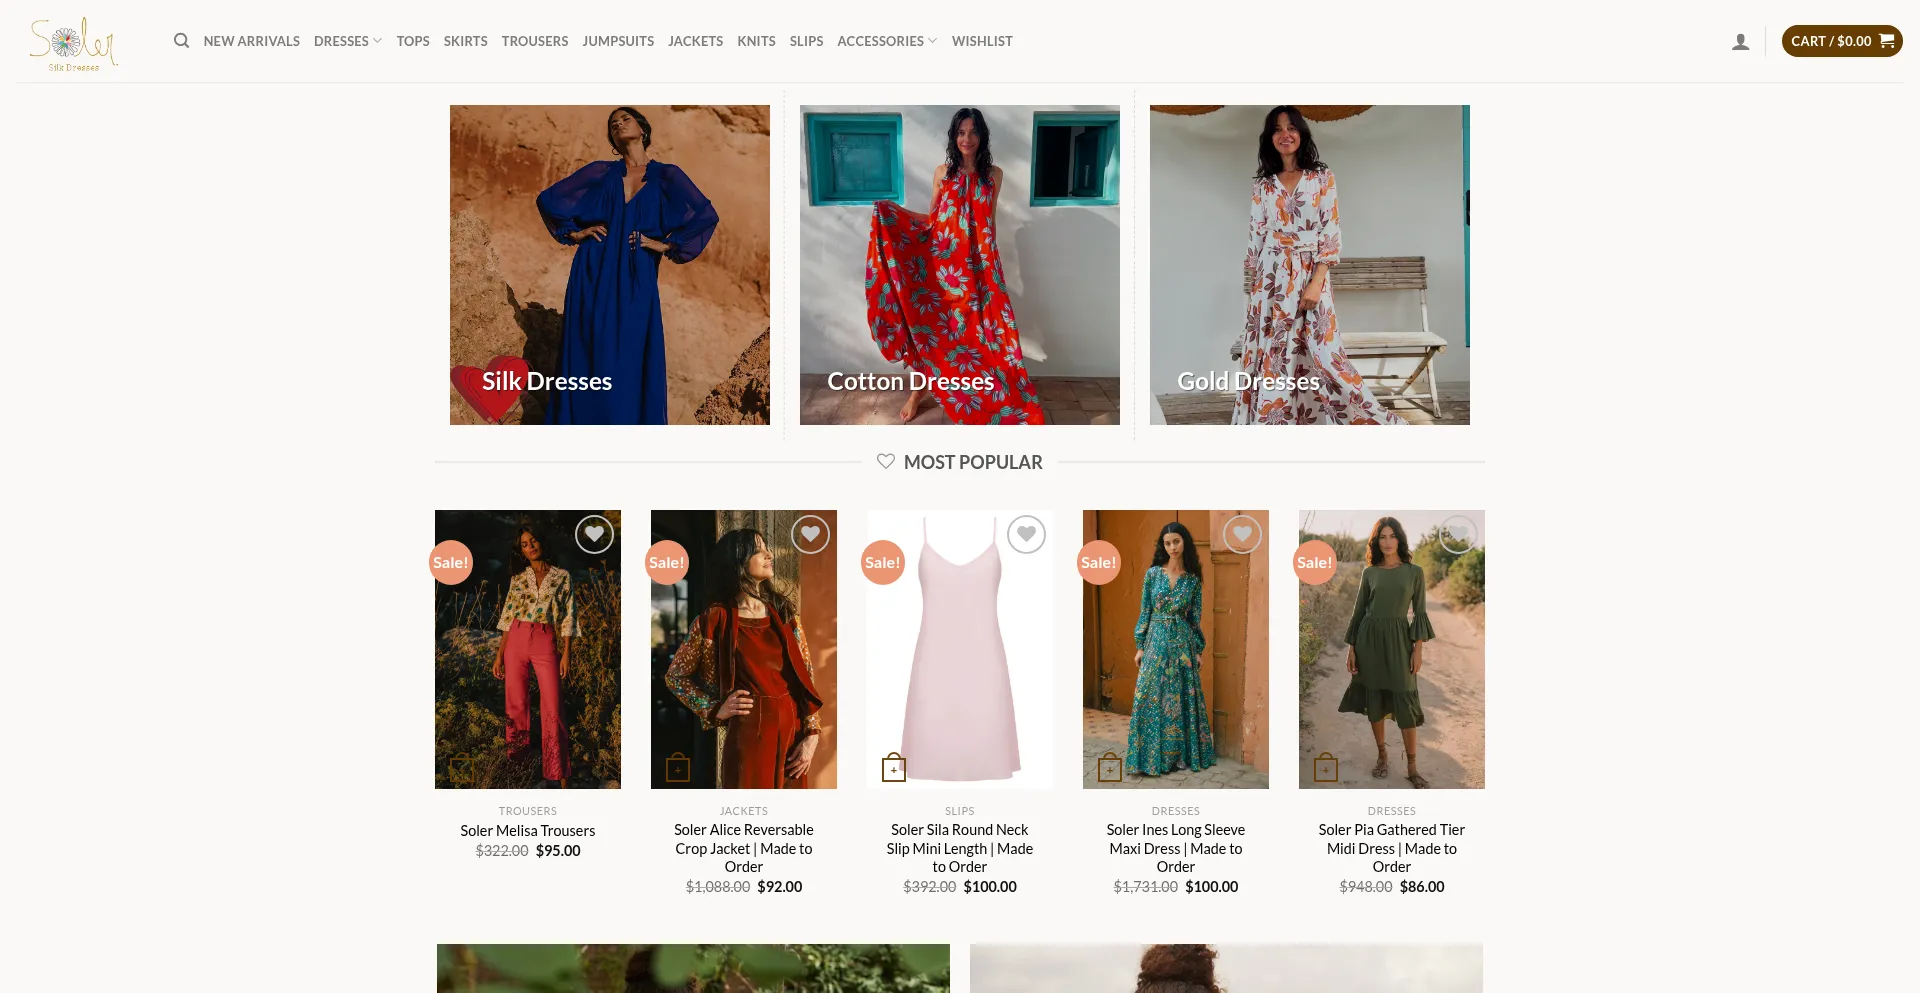
Task: Click Most Popular section heading
Action: click(973, 462)
